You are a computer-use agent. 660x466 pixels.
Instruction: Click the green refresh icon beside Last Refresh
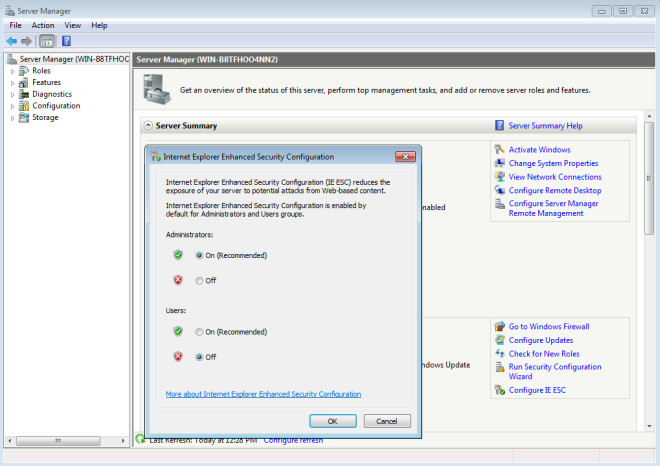coord(140,438)
